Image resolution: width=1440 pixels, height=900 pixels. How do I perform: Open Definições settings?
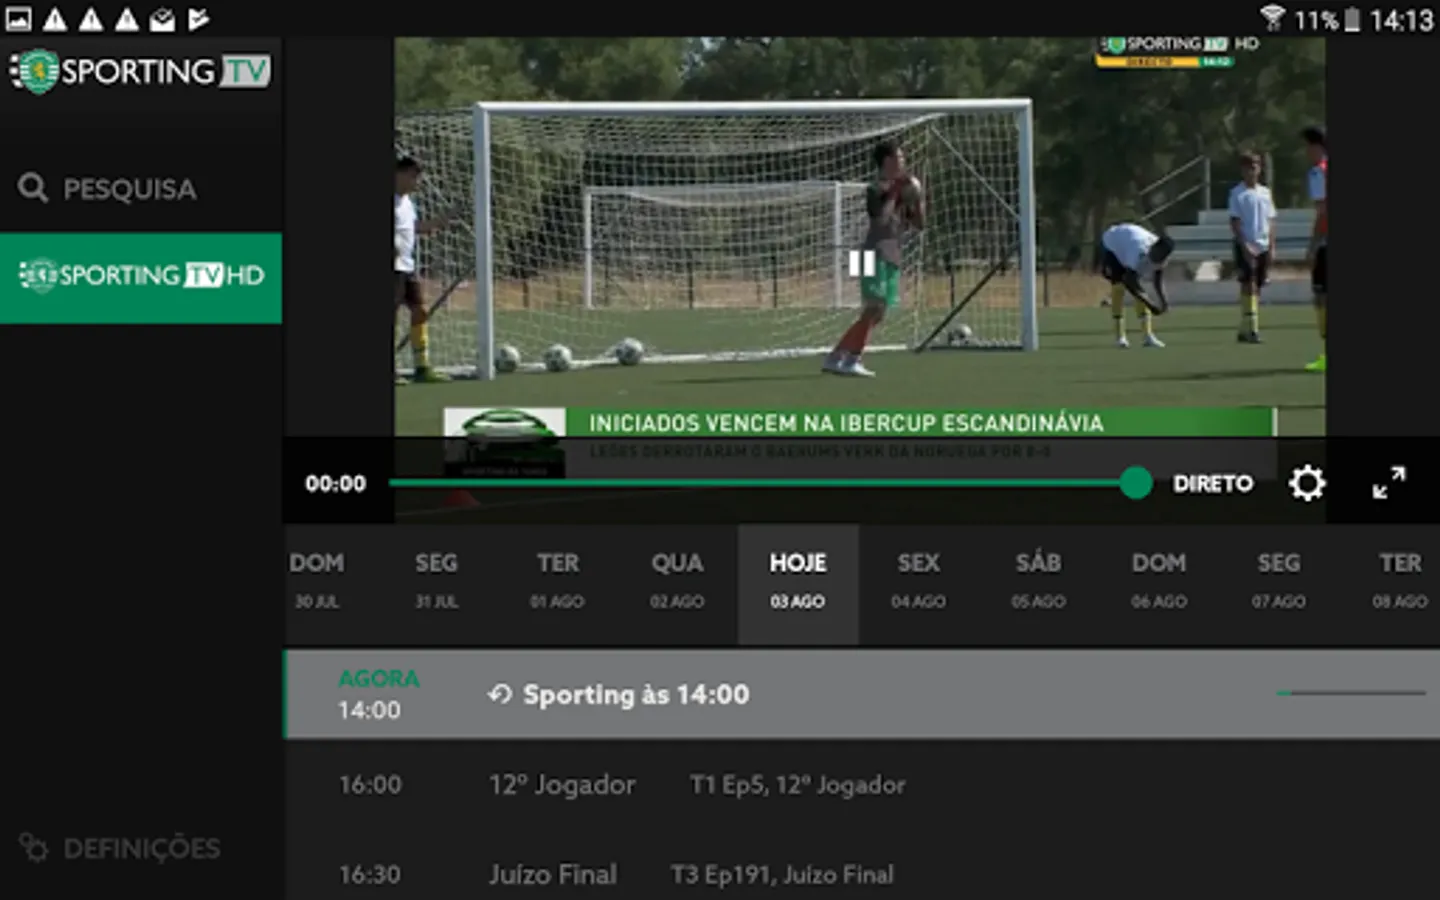coord(120,848)
